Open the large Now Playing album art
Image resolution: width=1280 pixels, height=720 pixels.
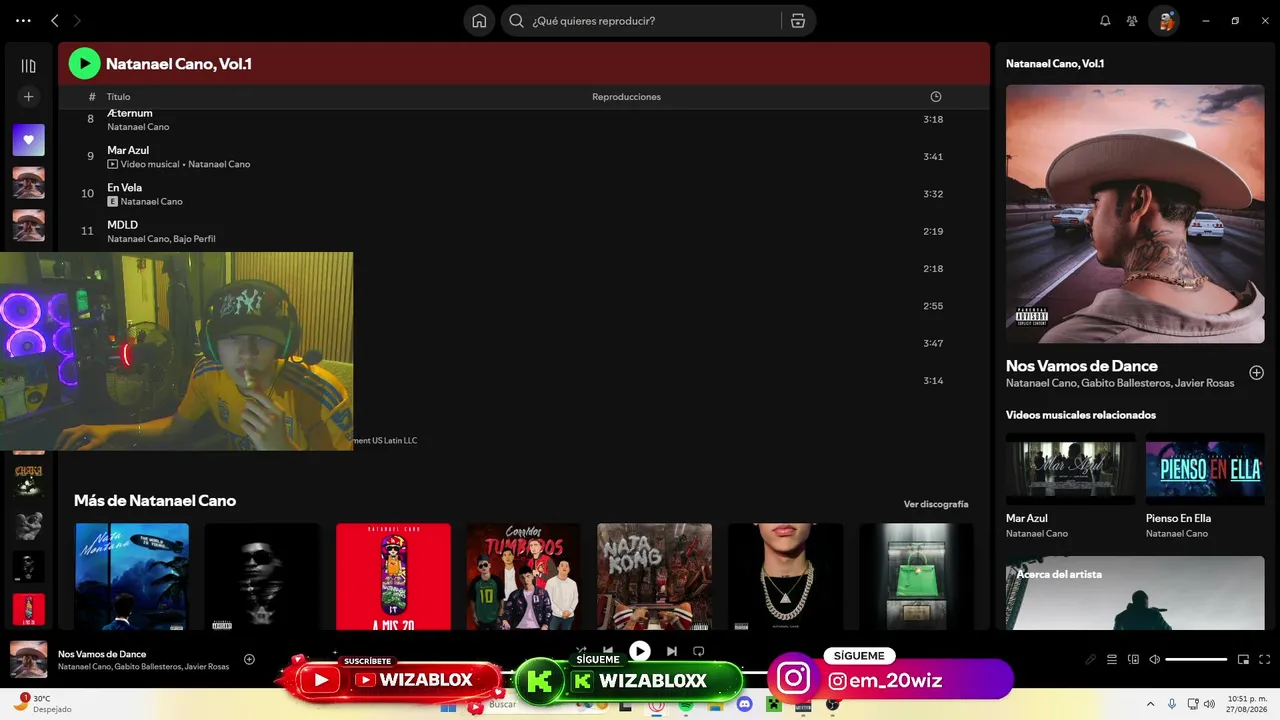pos(1135,214)
